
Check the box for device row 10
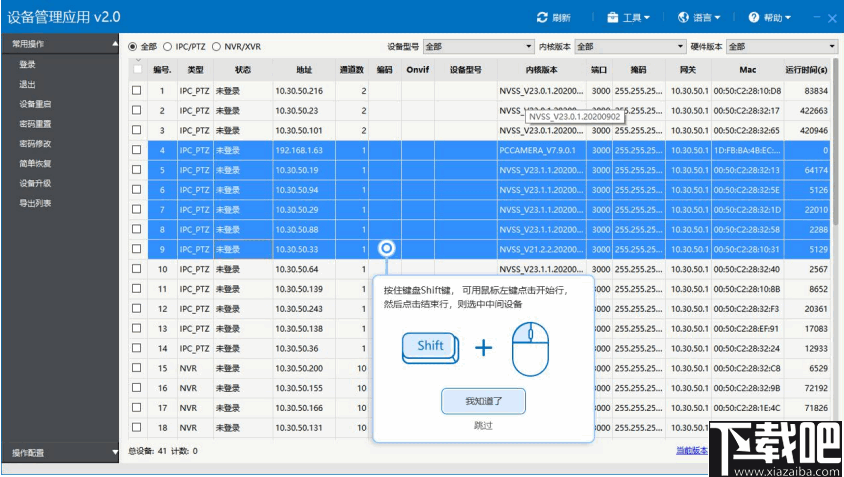tap(137, 269)
